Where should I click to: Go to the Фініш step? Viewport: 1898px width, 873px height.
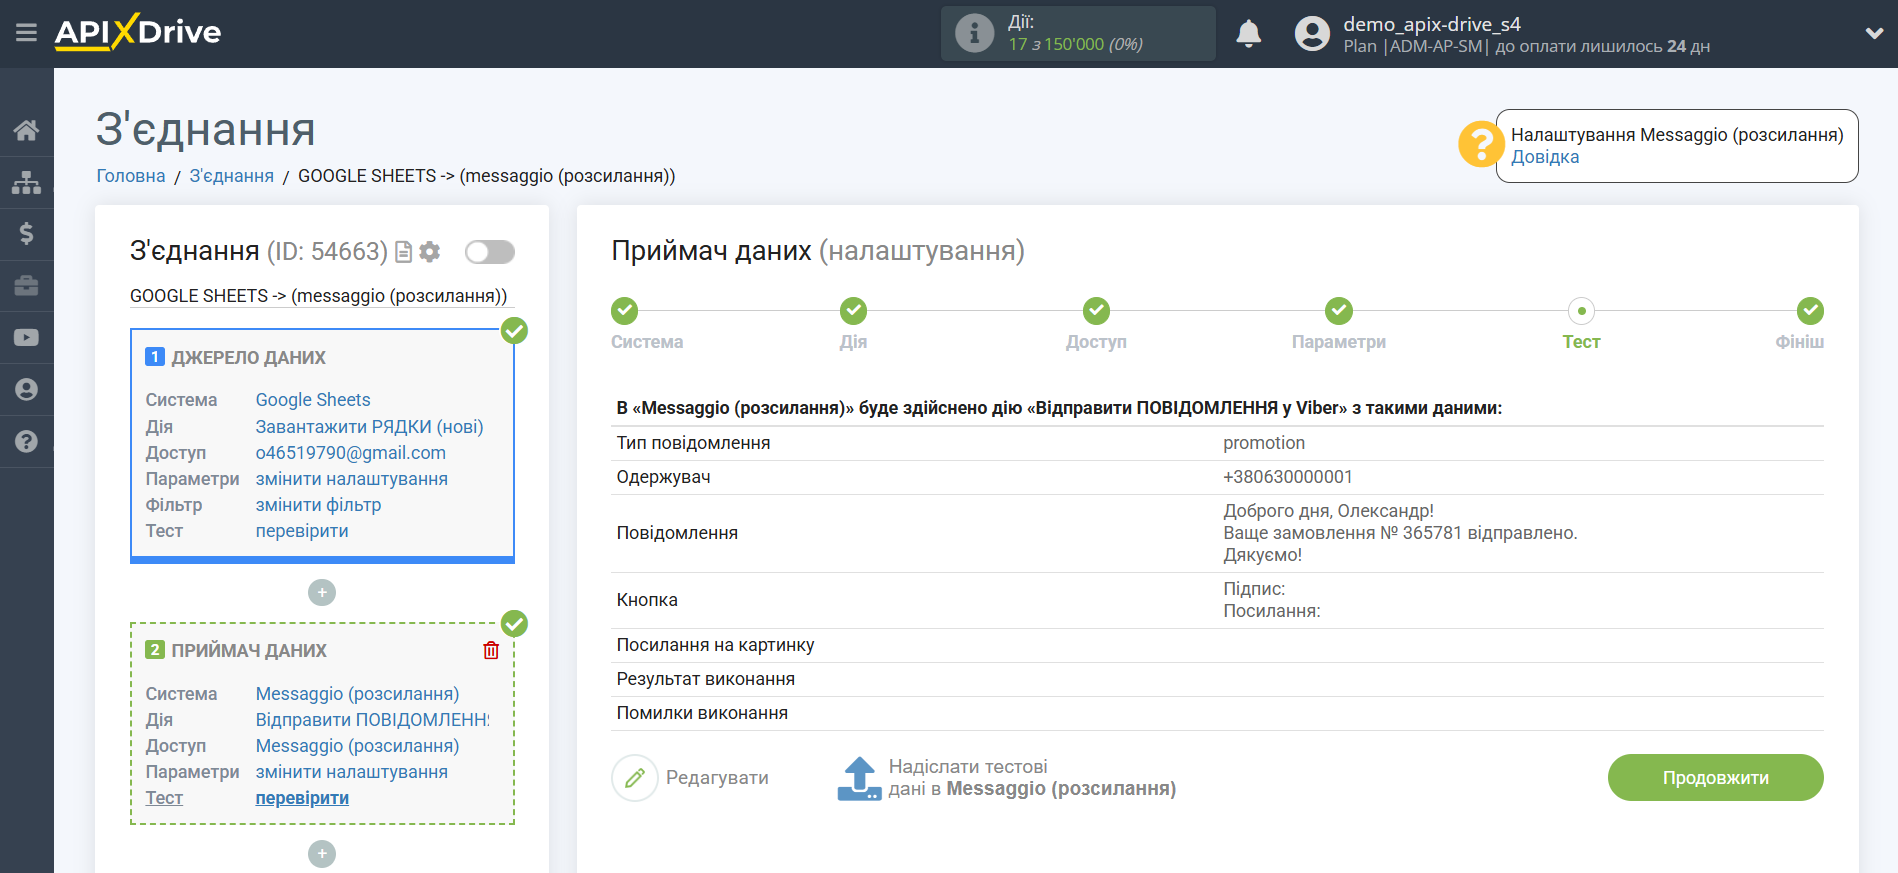click(x=1810, y=311)
